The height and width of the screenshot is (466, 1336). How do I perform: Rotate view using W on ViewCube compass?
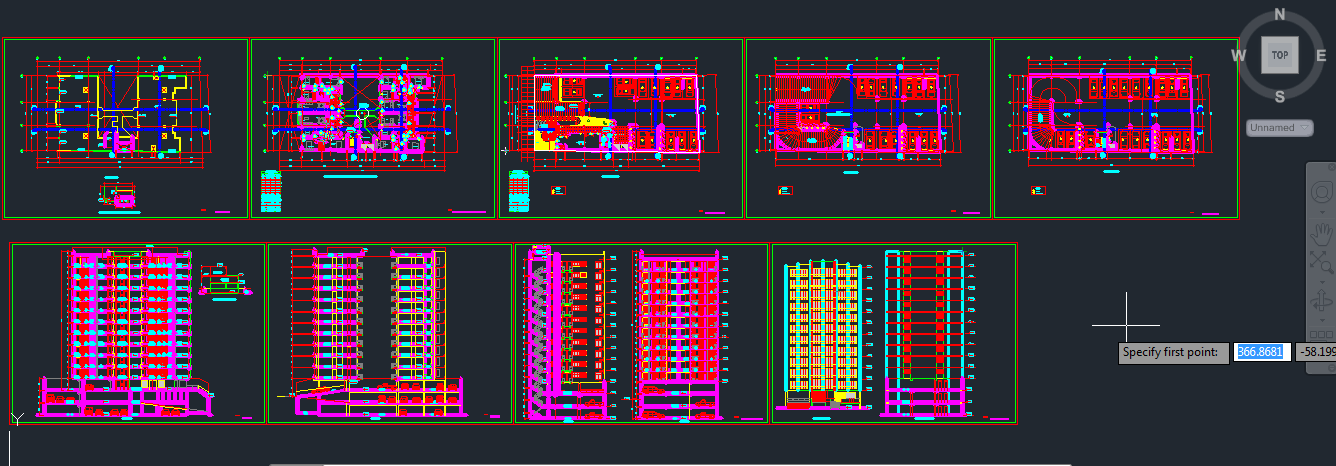pyautogui.click(x=1238, y=55)
